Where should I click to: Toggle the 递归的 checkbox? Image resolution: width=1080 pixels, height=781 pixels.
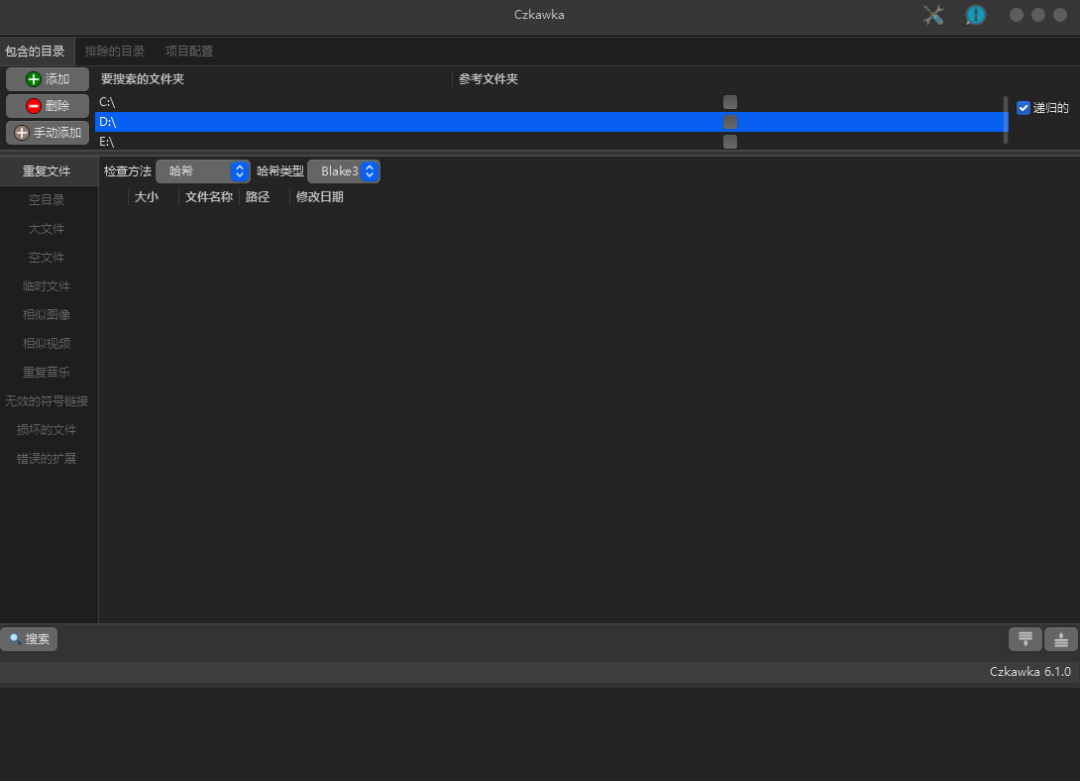1023,108
